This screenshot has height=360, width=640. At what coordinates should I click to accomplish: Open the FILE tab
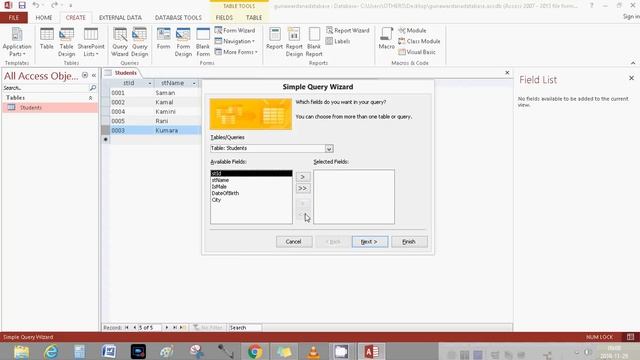click(14, 18)
